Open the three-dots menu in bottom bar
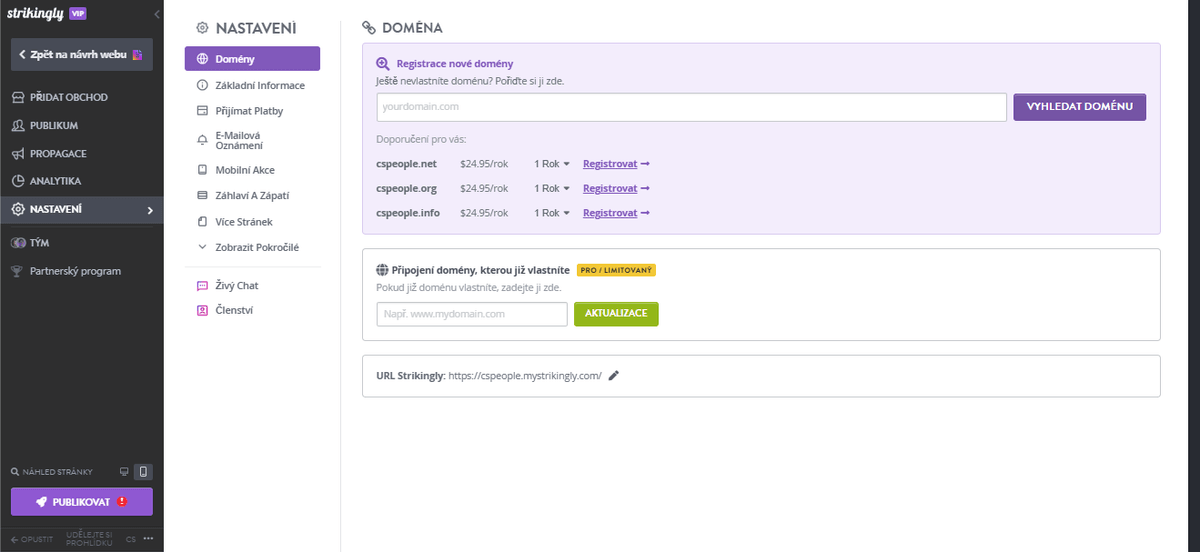This screenshot has height=552, width=1200. pos(148,539)
